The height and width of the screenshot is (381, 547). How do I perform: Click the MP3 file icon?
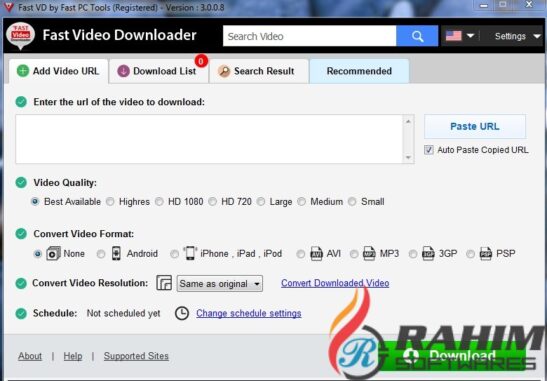pyautogui.click(x=369, y=253)
